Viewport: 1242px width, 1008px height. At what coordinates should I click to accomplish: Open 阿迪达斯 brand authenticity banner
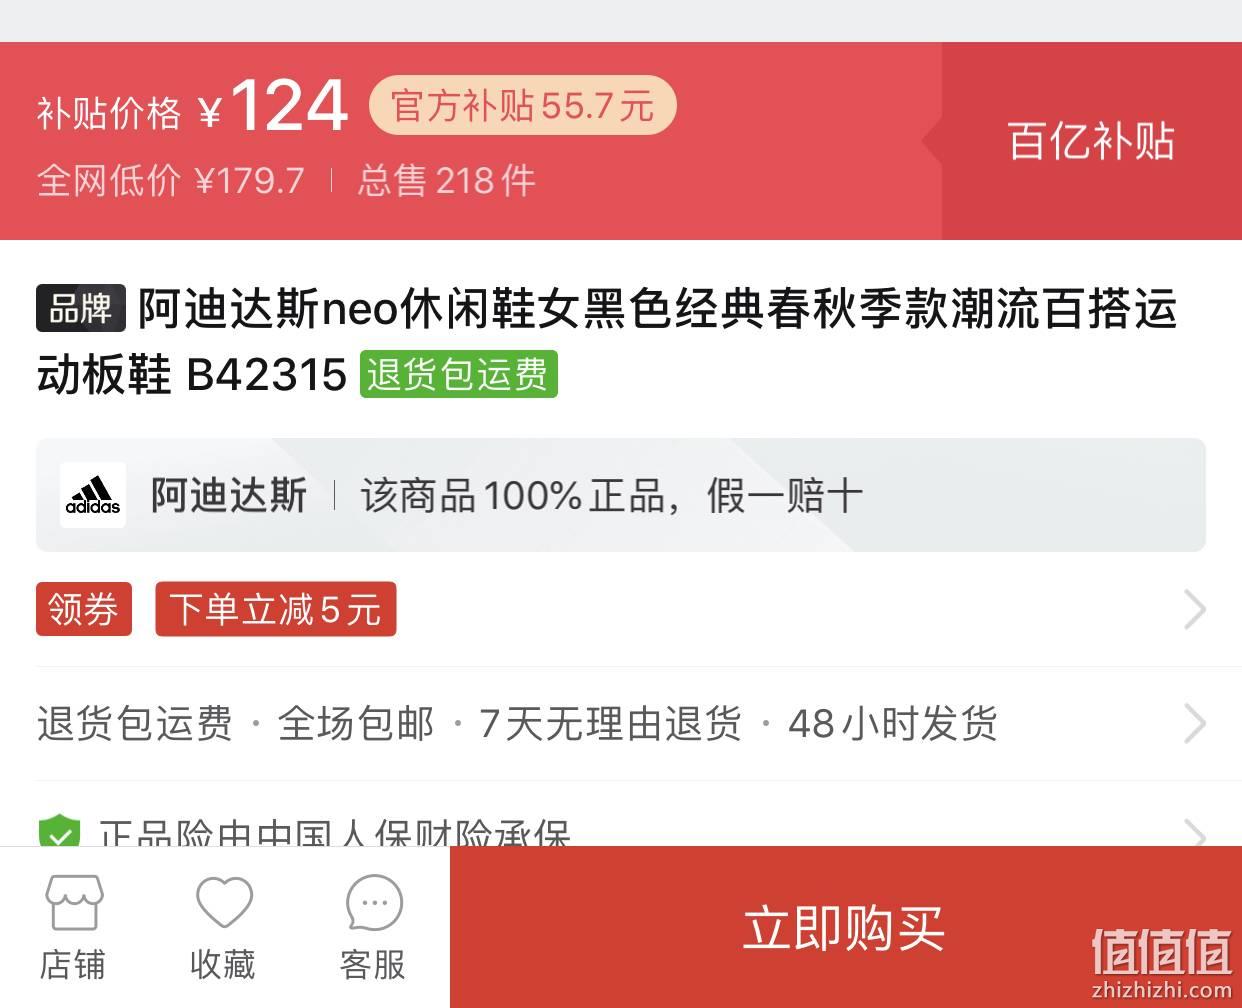click(x=620, y=495)
